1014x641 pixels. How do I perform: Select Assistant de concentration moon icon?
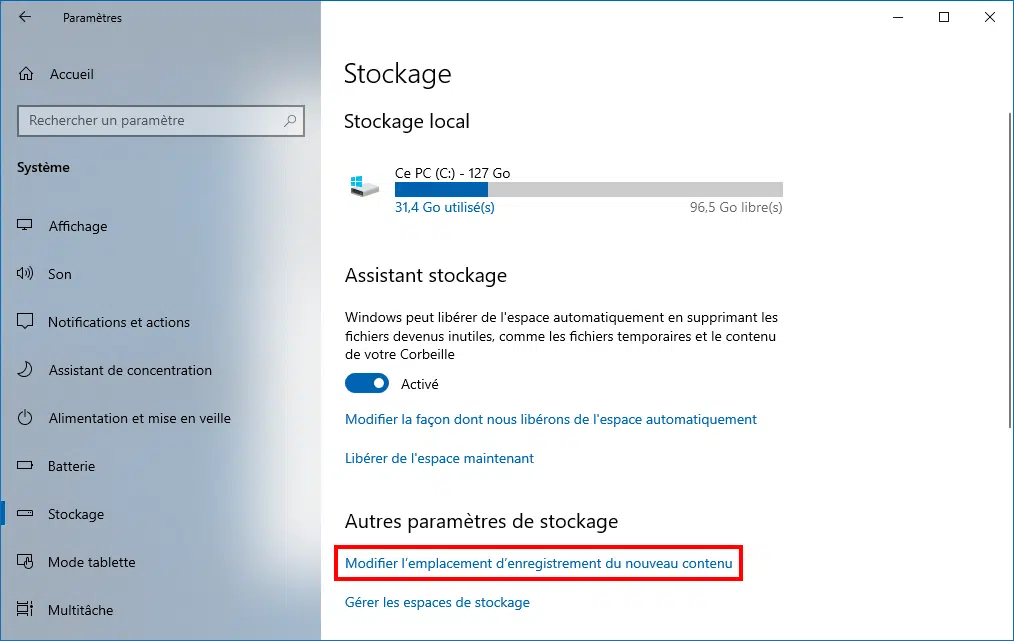click(x=25, y=369)
